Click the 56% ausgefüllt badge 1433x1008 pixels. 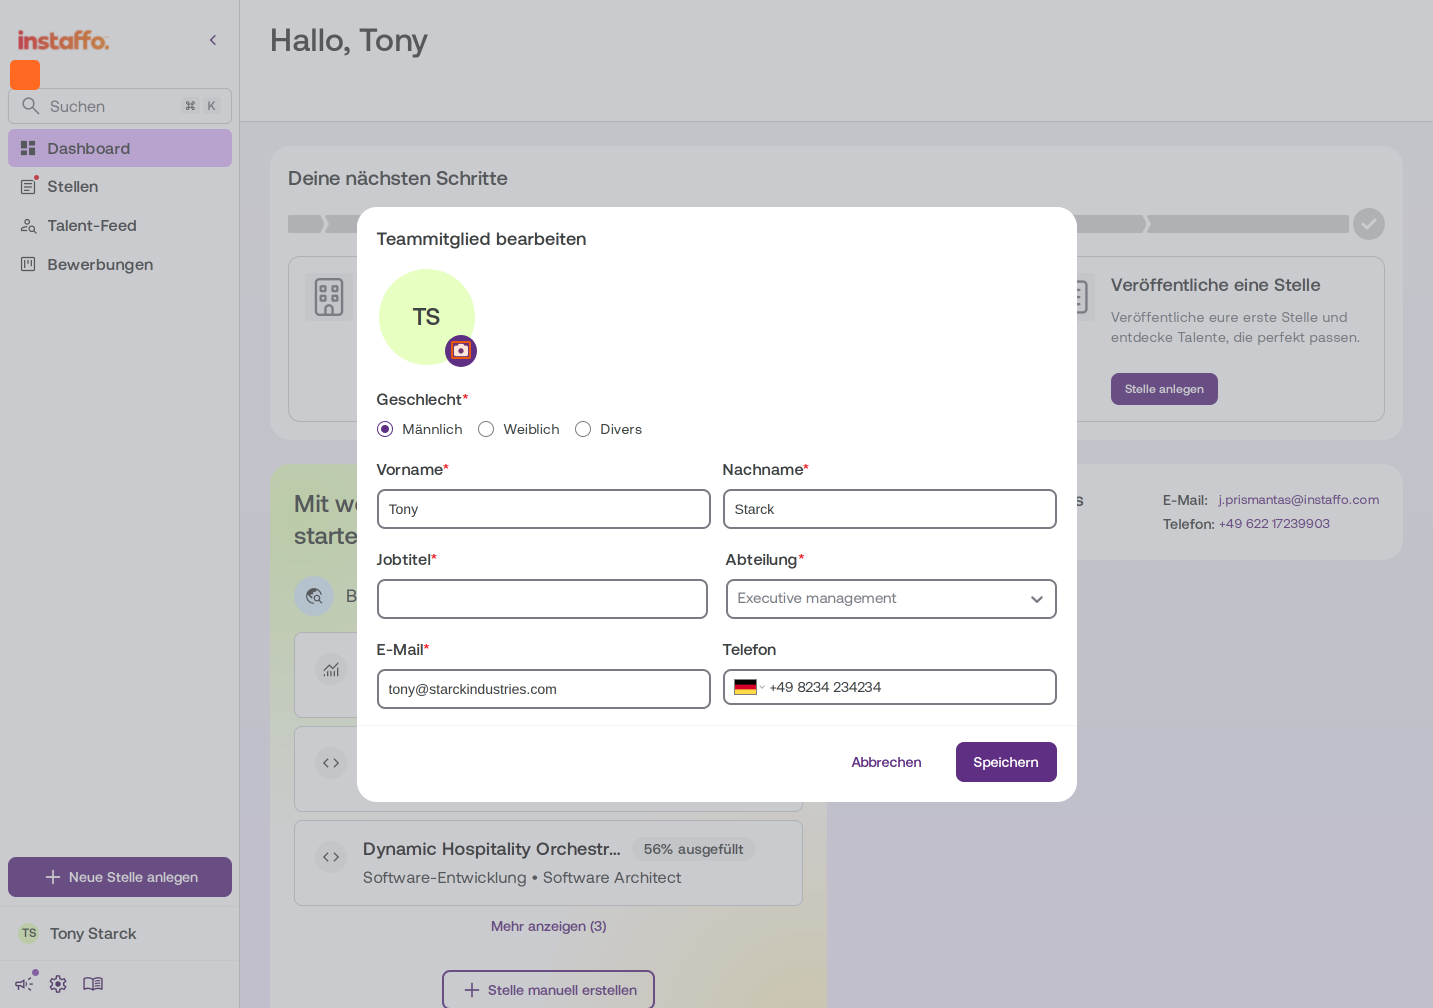(x=694, y=849)
